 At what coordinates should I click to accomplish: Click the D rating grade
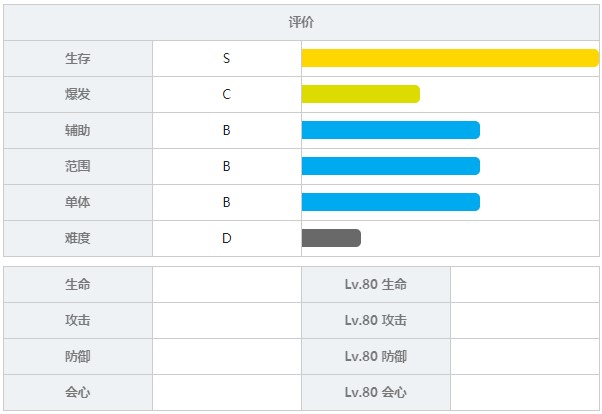[227, 238]
